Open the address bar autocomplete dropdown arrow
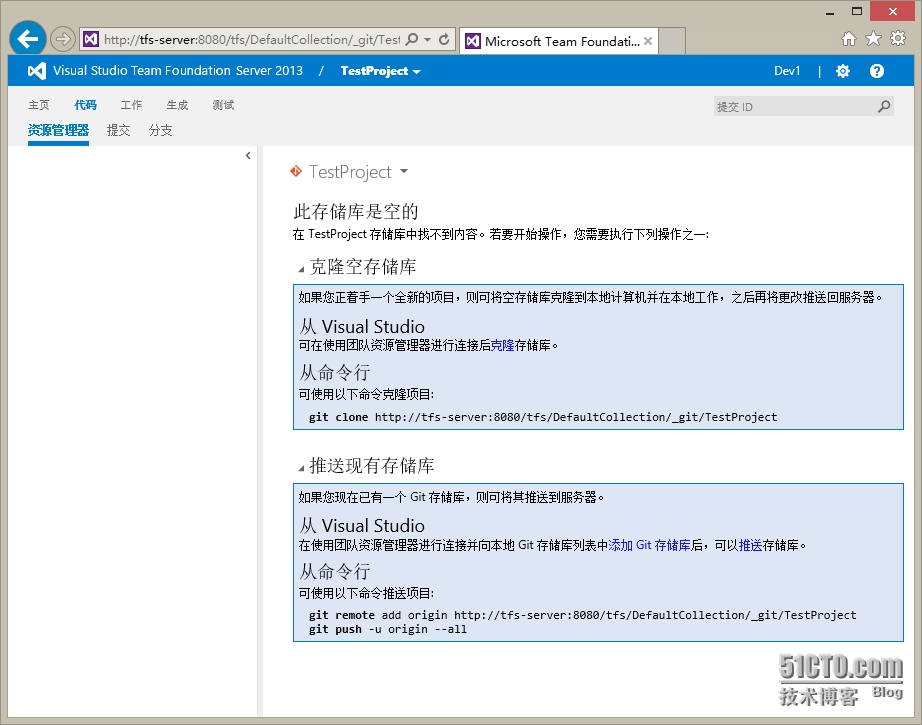Image resolution: width=922 pixels, height=725 pixels. coord(428,39)
